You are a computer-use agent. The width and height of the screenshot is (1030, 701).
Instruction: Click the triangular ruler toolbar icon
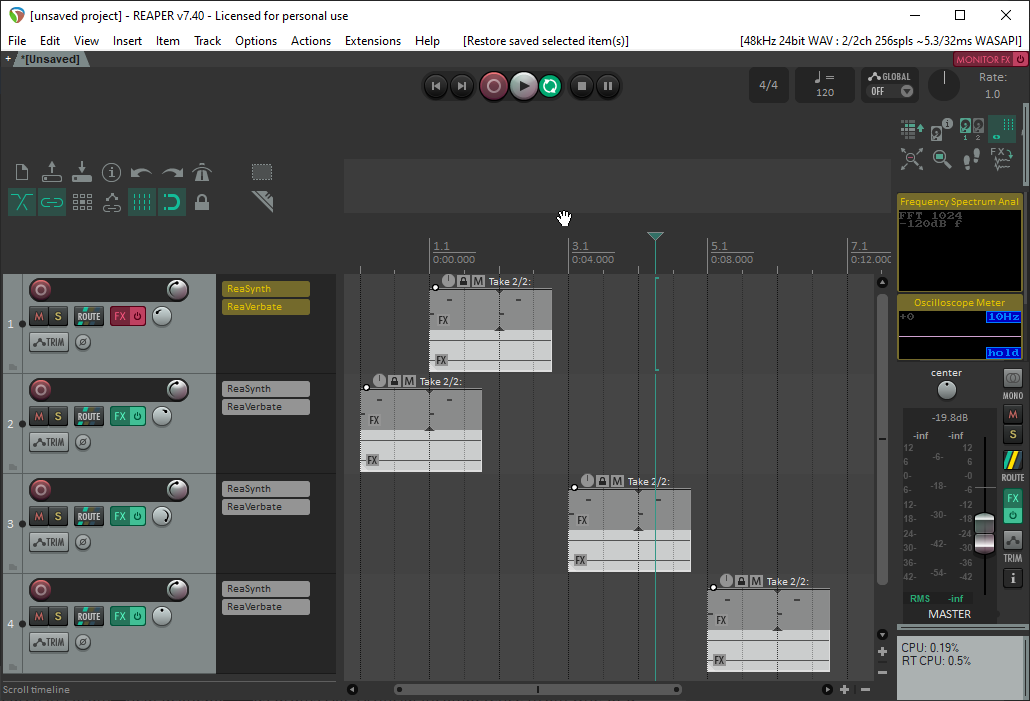tap(262, 202)
